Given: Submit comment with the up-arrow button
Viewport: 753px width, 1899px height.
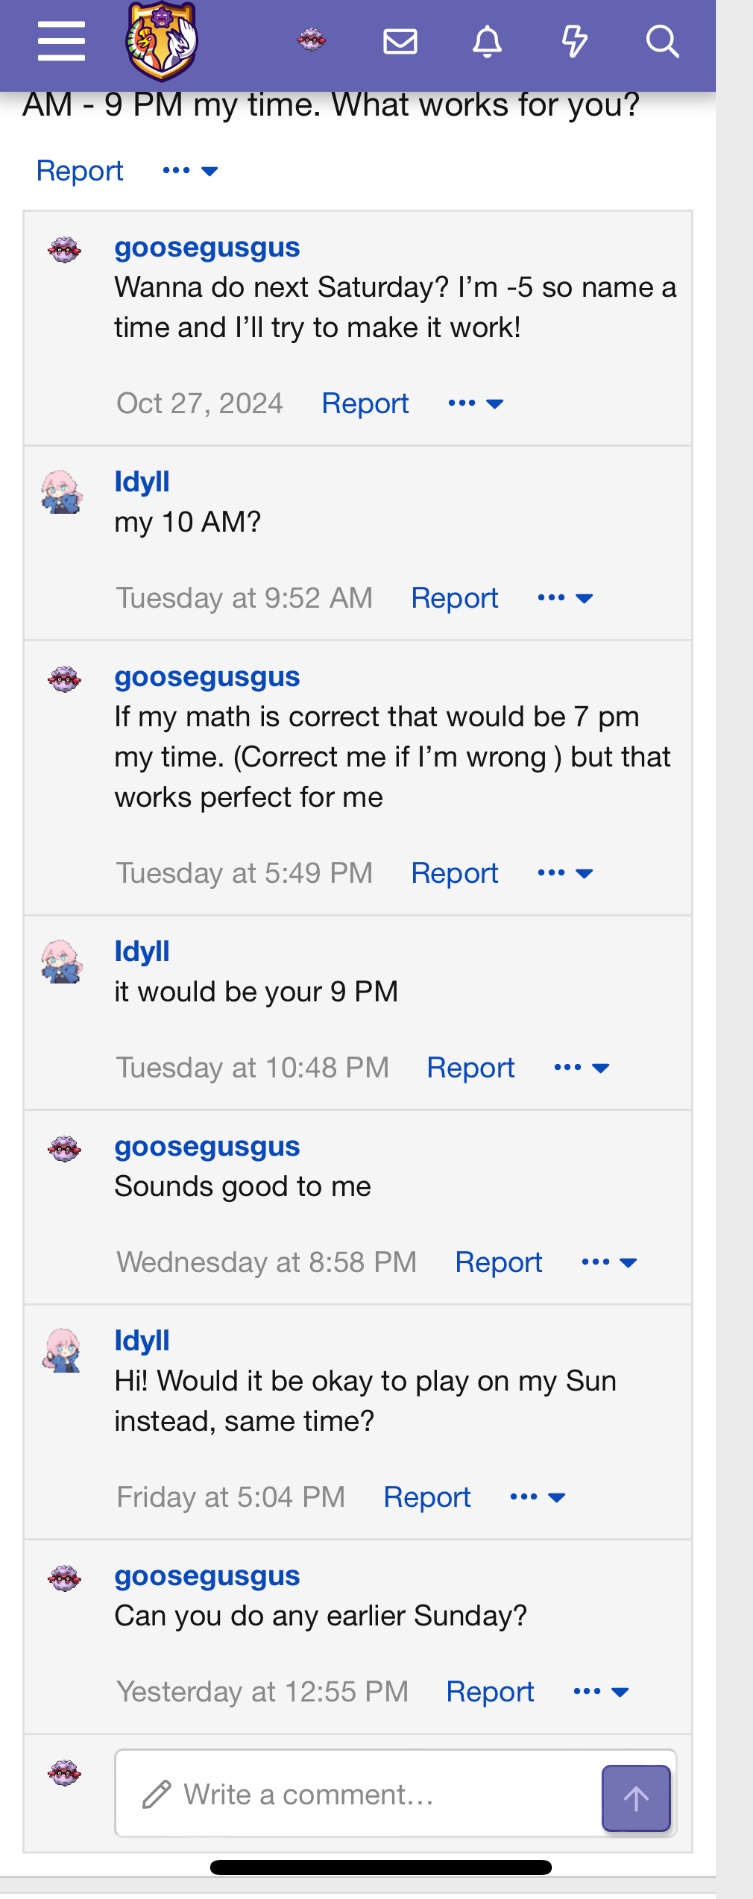Looking at the screenshot, I should [636, 1798].
